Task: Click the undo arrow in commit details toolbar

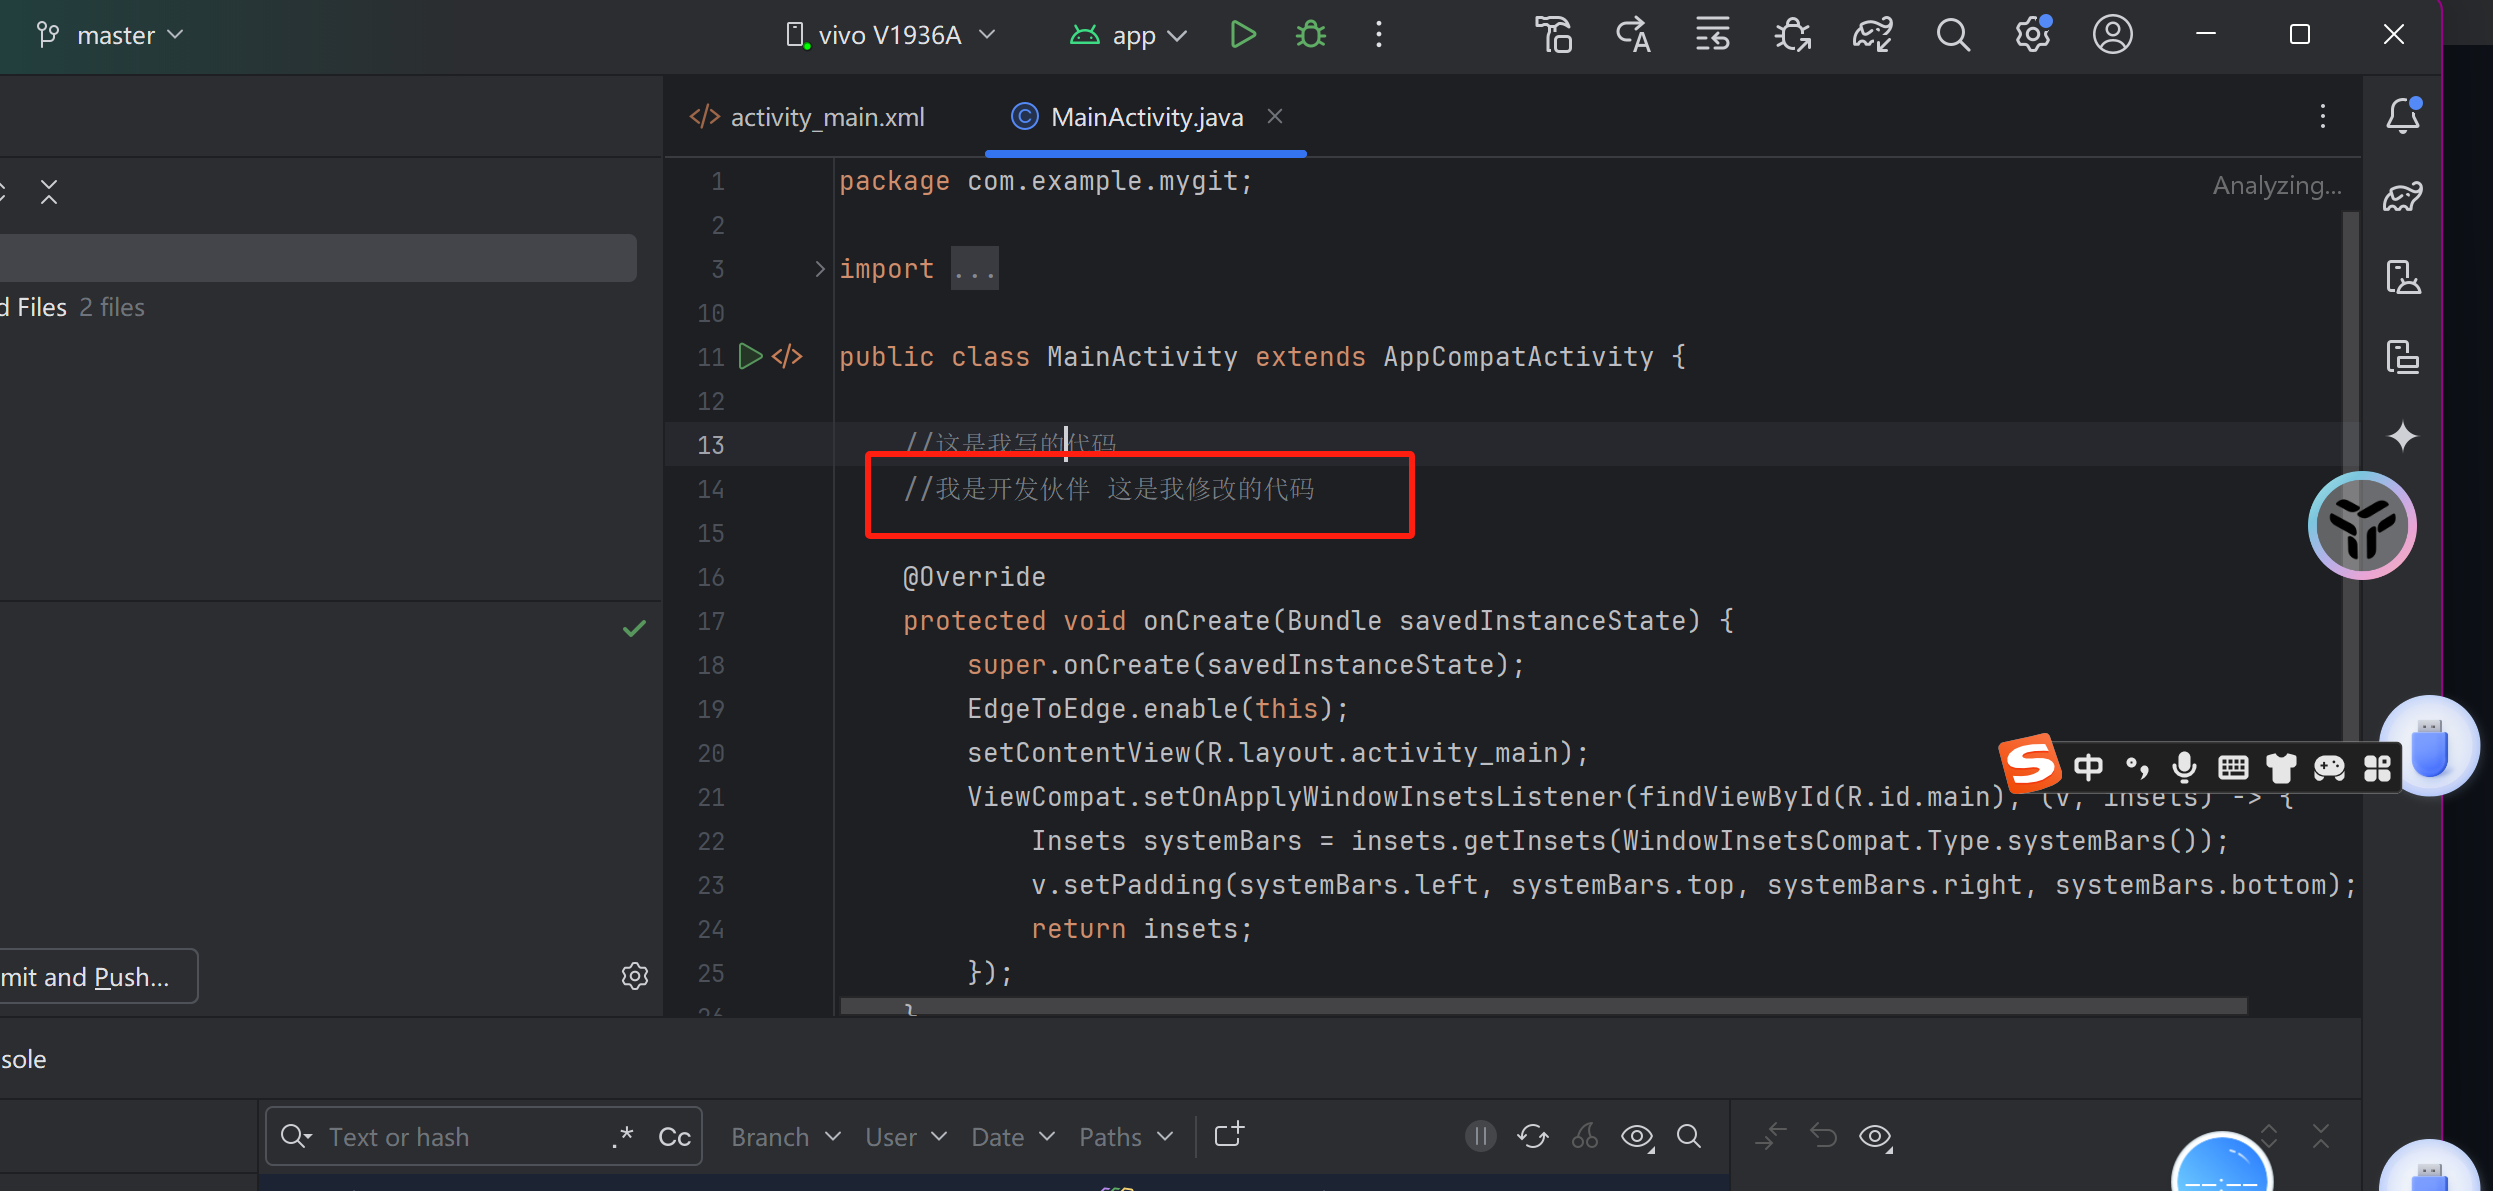Action: pos(1823,1136)
